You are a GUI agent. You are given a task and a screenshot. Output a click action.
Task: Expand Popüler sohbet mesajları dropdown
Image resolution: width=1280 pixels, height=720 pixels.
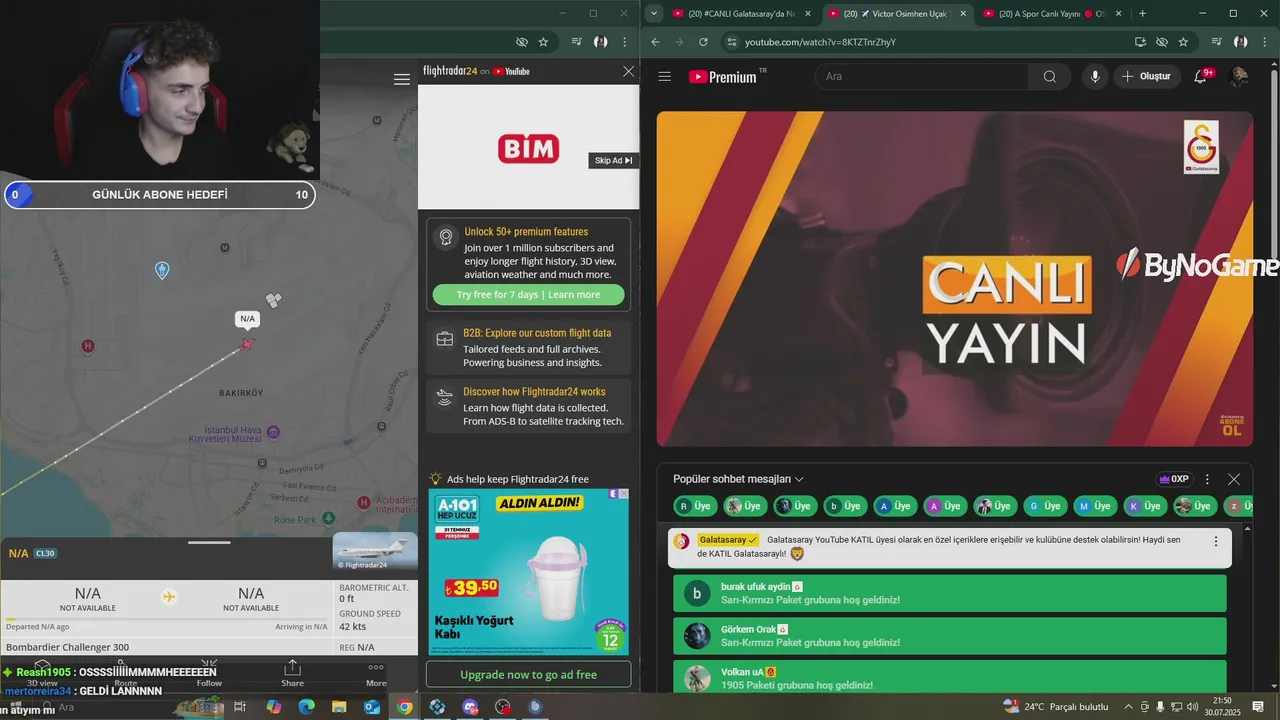[738, 479]
